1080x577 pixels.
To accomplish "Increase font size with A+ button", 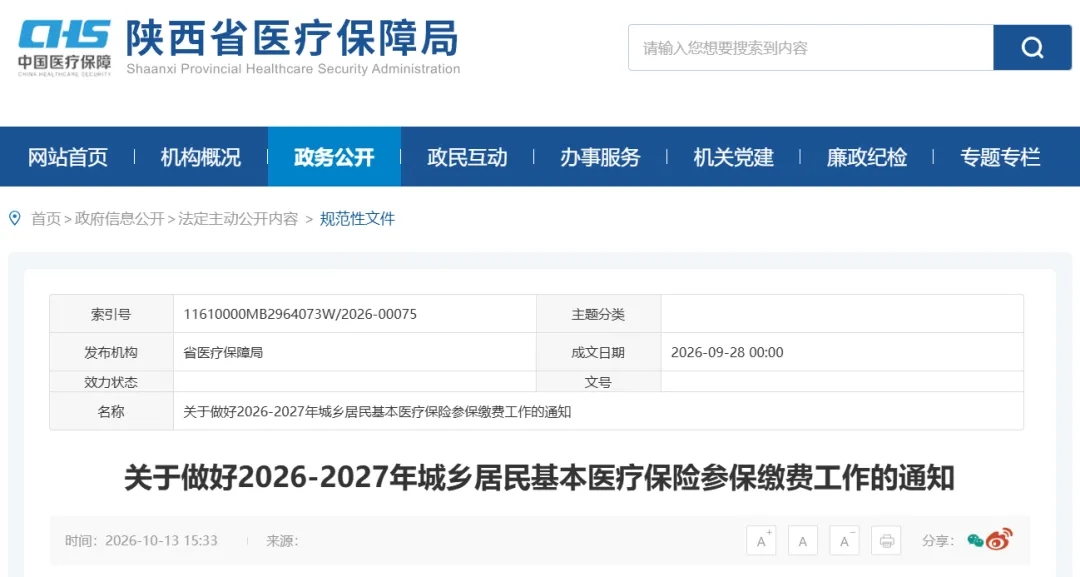I will coord(761,541).
